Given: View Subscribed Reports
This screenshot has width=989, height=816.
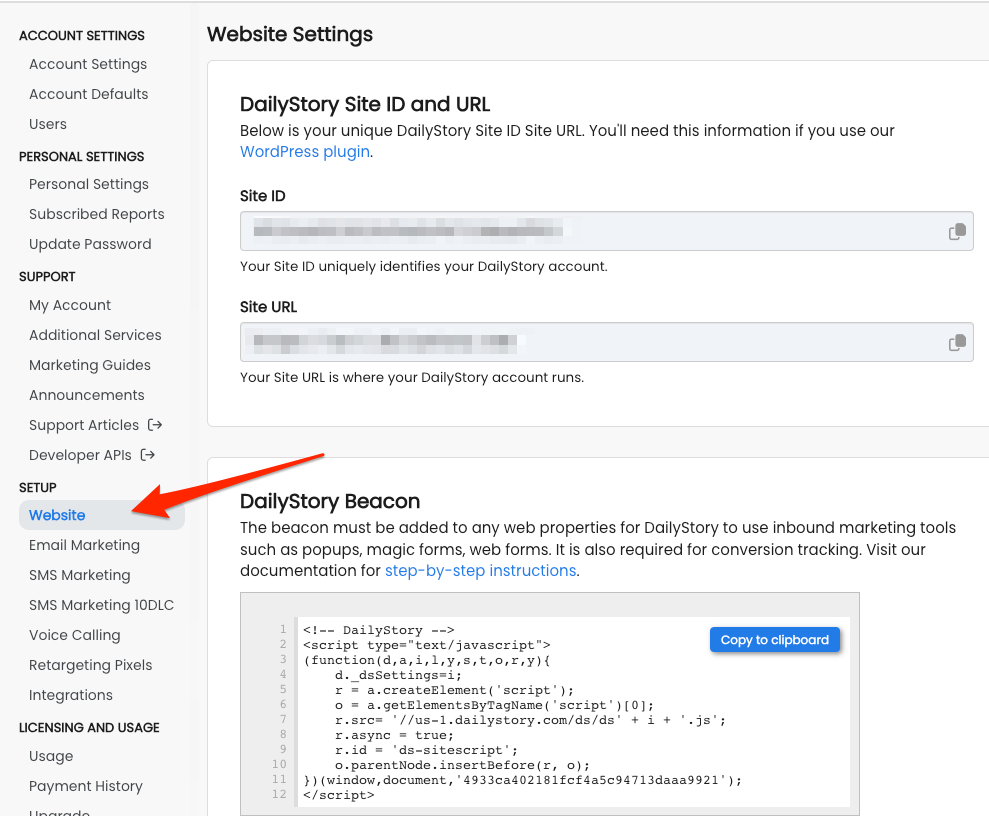Looking at the screenshot, I should 97,214.
